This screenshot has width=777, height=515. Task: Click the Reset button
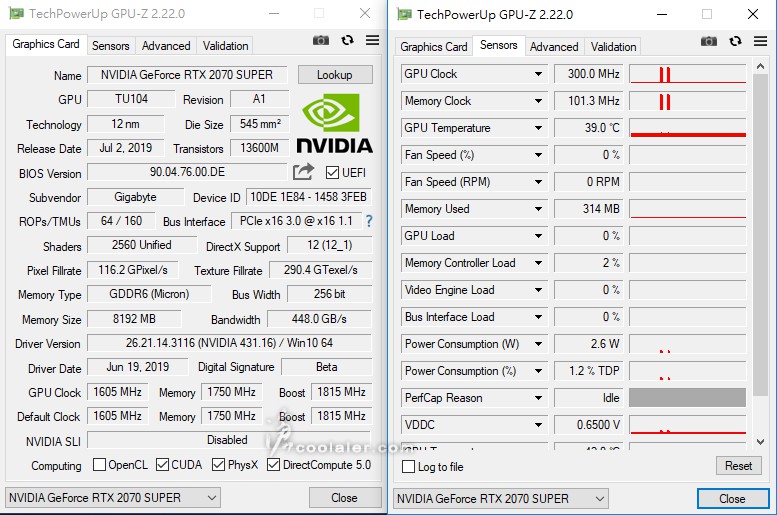(x=738, y=466)
